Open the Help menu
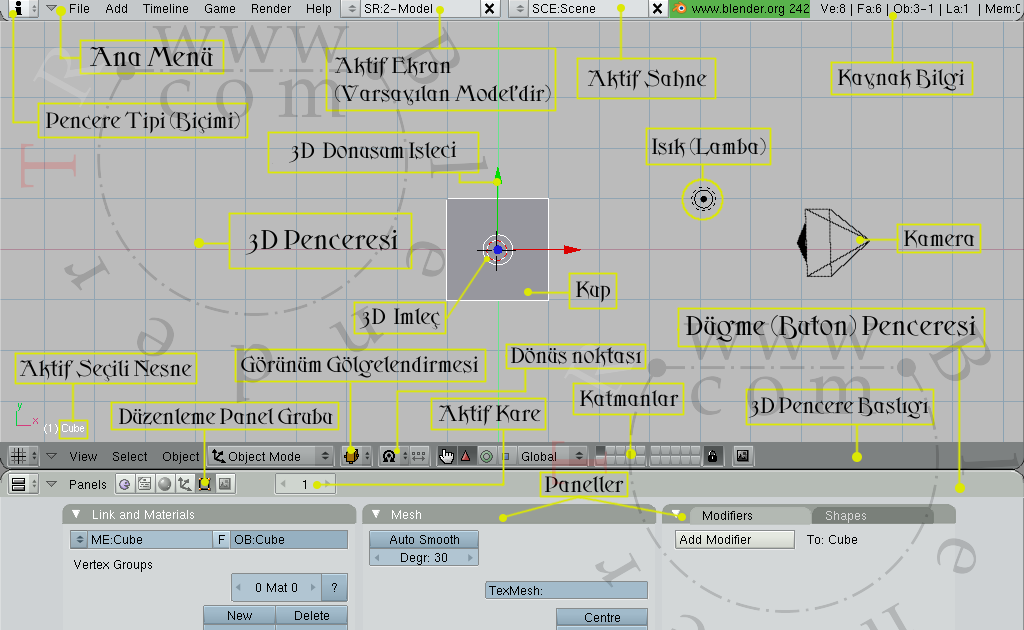This screenshot has height=630, width=1024. tap(319, 8)
